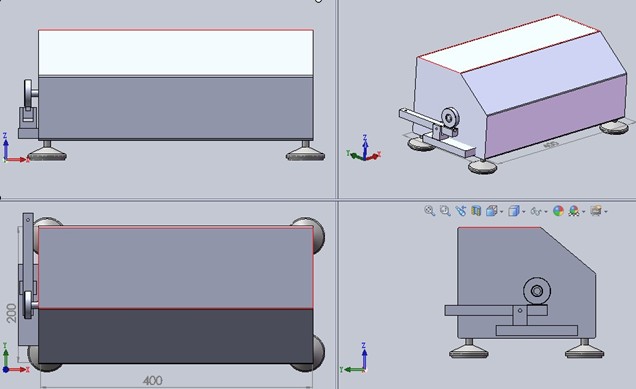Viewport: 636px width, 389px height.
Task: Click the Display Style box icon
Action: (x=514, y=211)
